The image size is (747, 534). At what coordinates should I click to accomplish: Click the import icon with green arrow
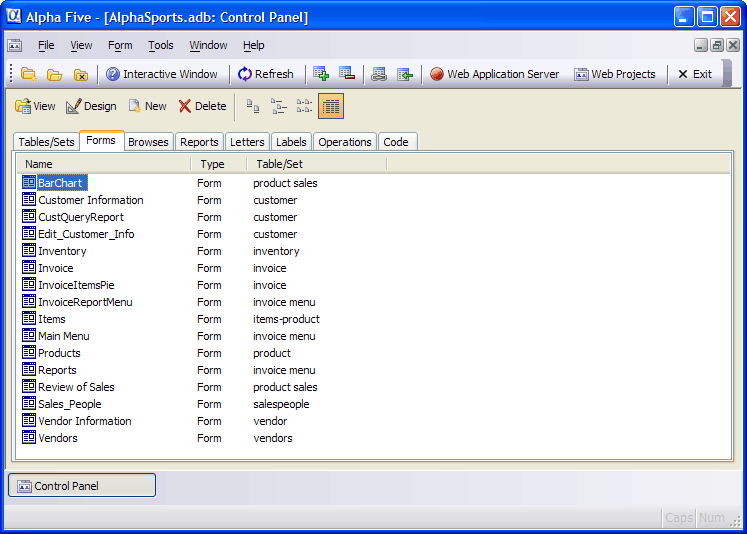405,74
